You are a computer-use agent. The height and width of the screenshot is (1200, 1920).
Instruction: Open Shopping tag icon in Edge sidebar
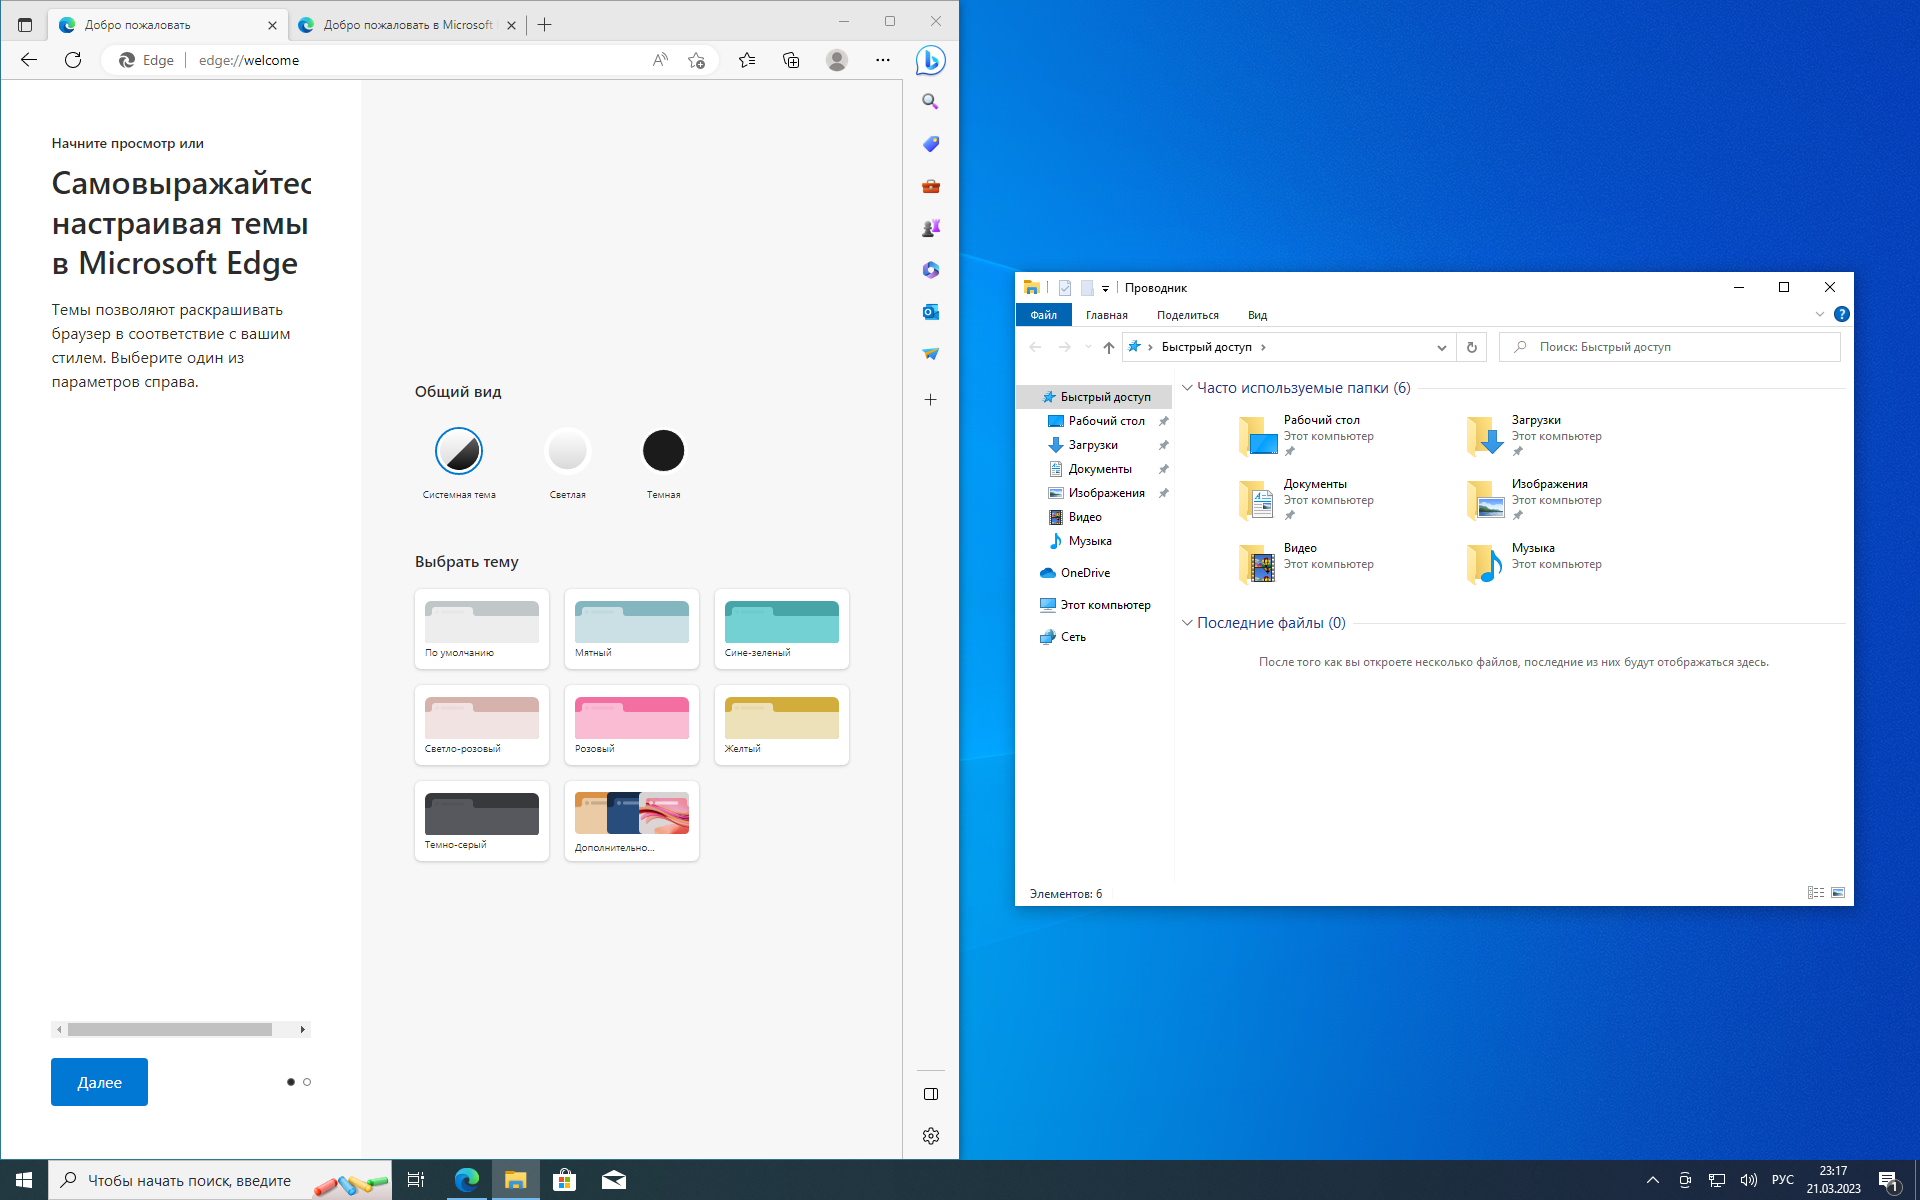[930, 144]
